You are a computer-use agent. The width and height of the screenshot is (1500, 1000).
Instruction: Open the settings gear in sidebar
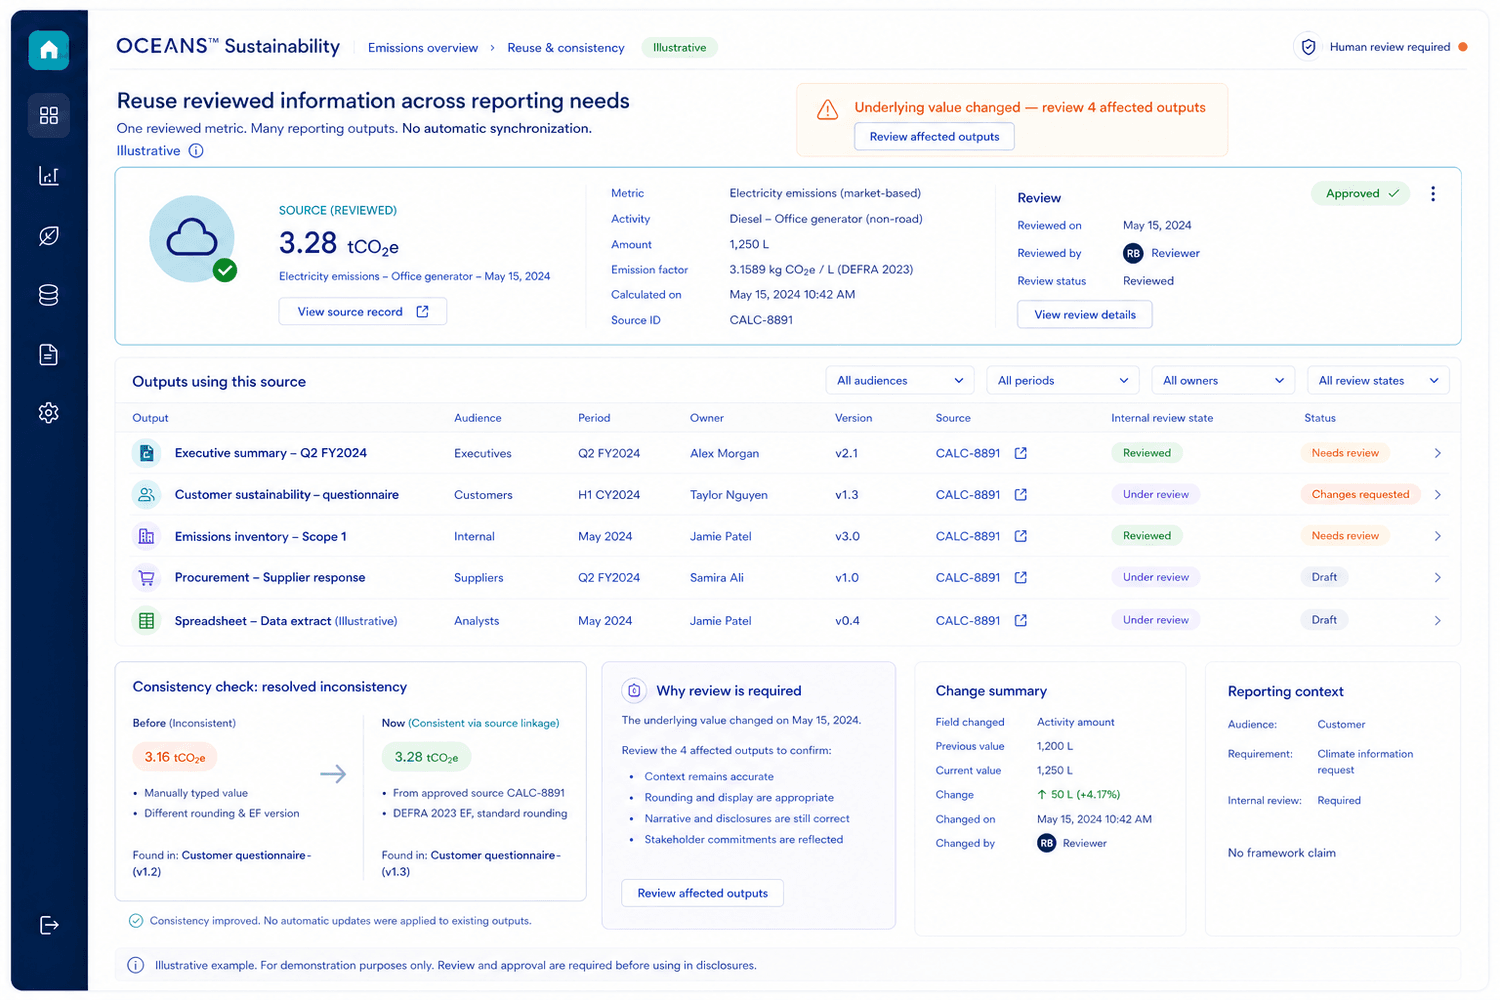coord(49,413)
